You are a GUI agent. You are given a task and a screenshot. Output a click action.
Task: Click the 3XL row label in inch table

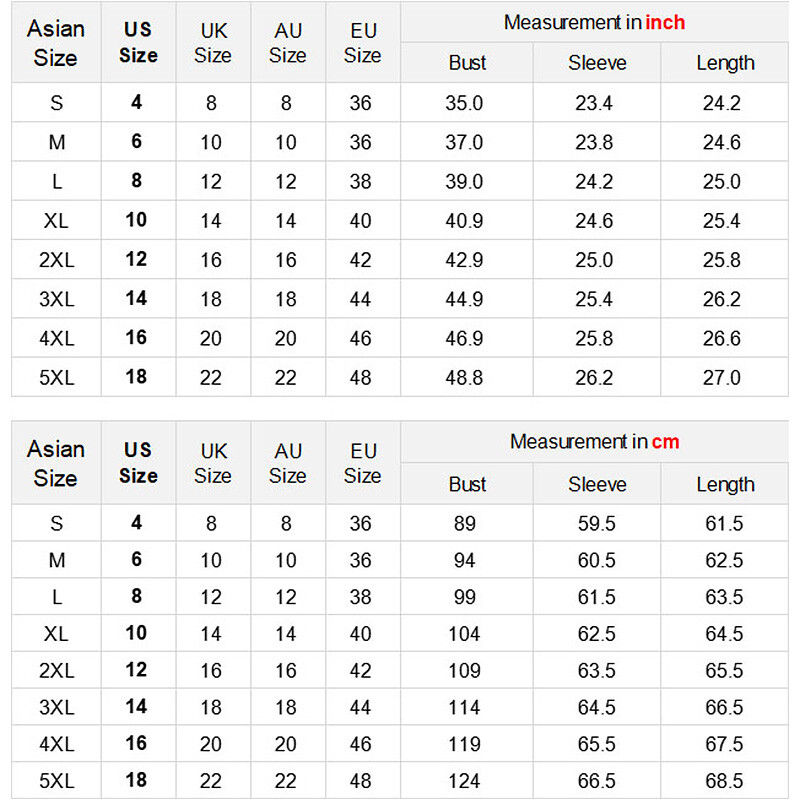click(56, 299)
